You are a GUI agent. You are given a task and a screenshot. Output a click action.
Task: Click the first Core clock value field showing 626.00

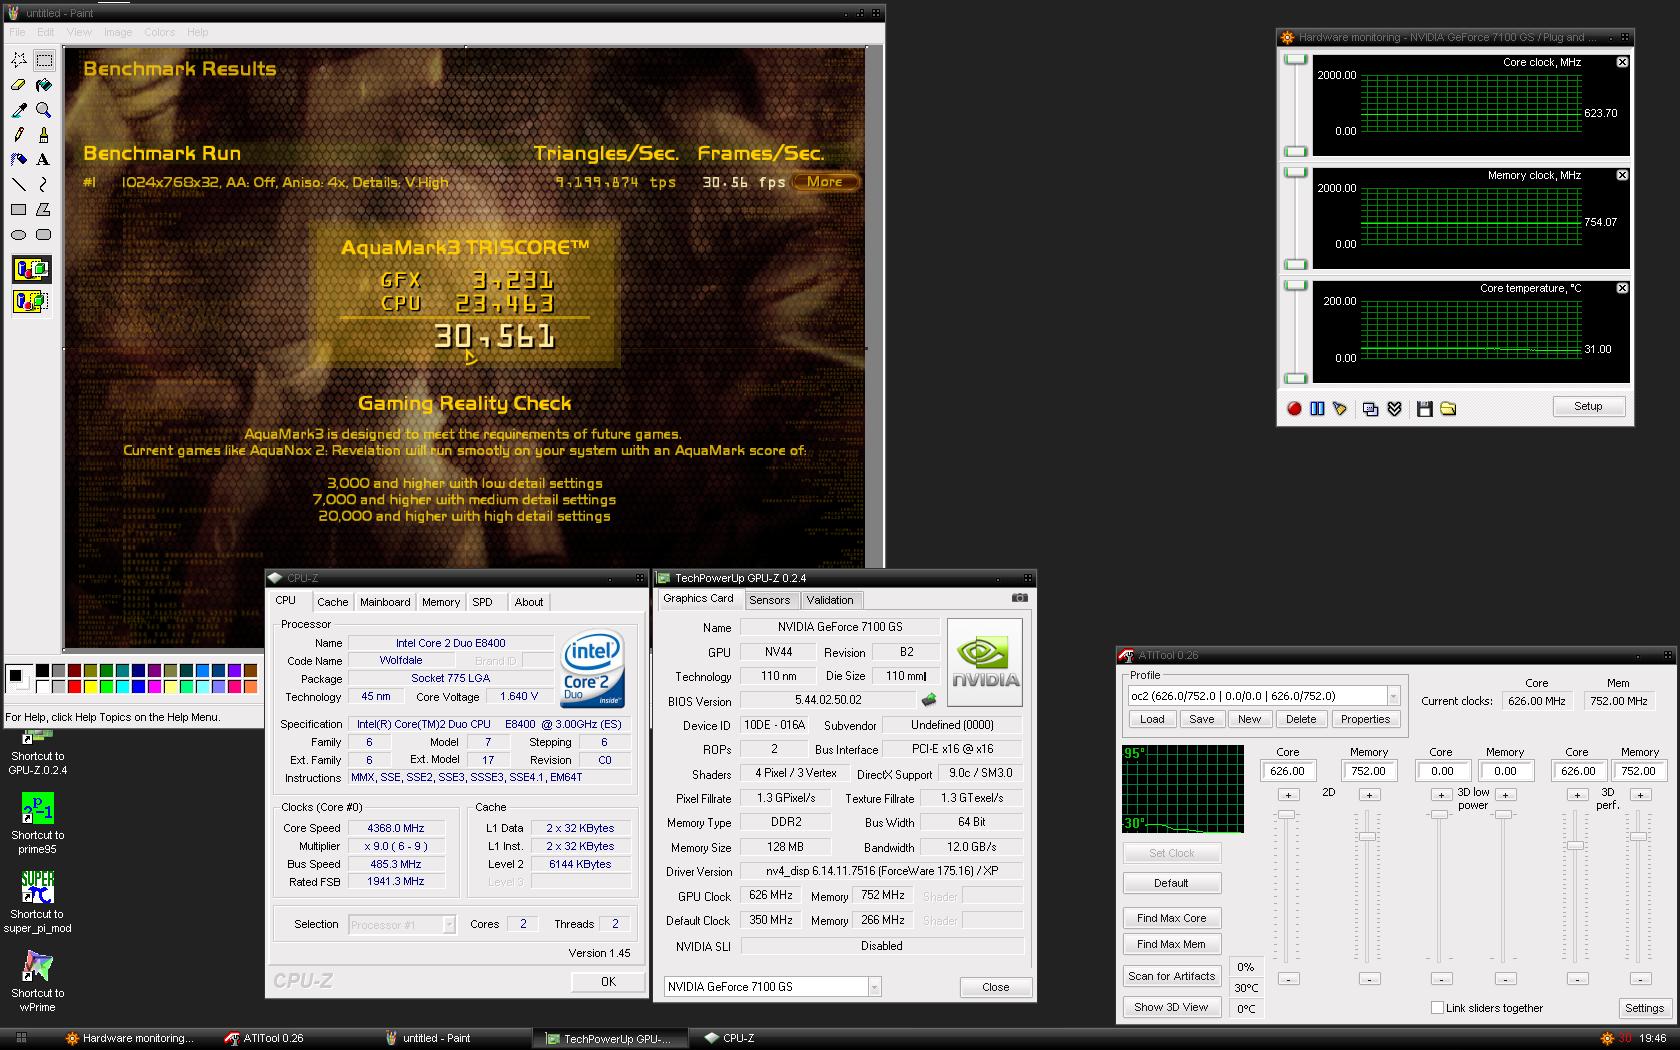click(x=1287, y=771)
